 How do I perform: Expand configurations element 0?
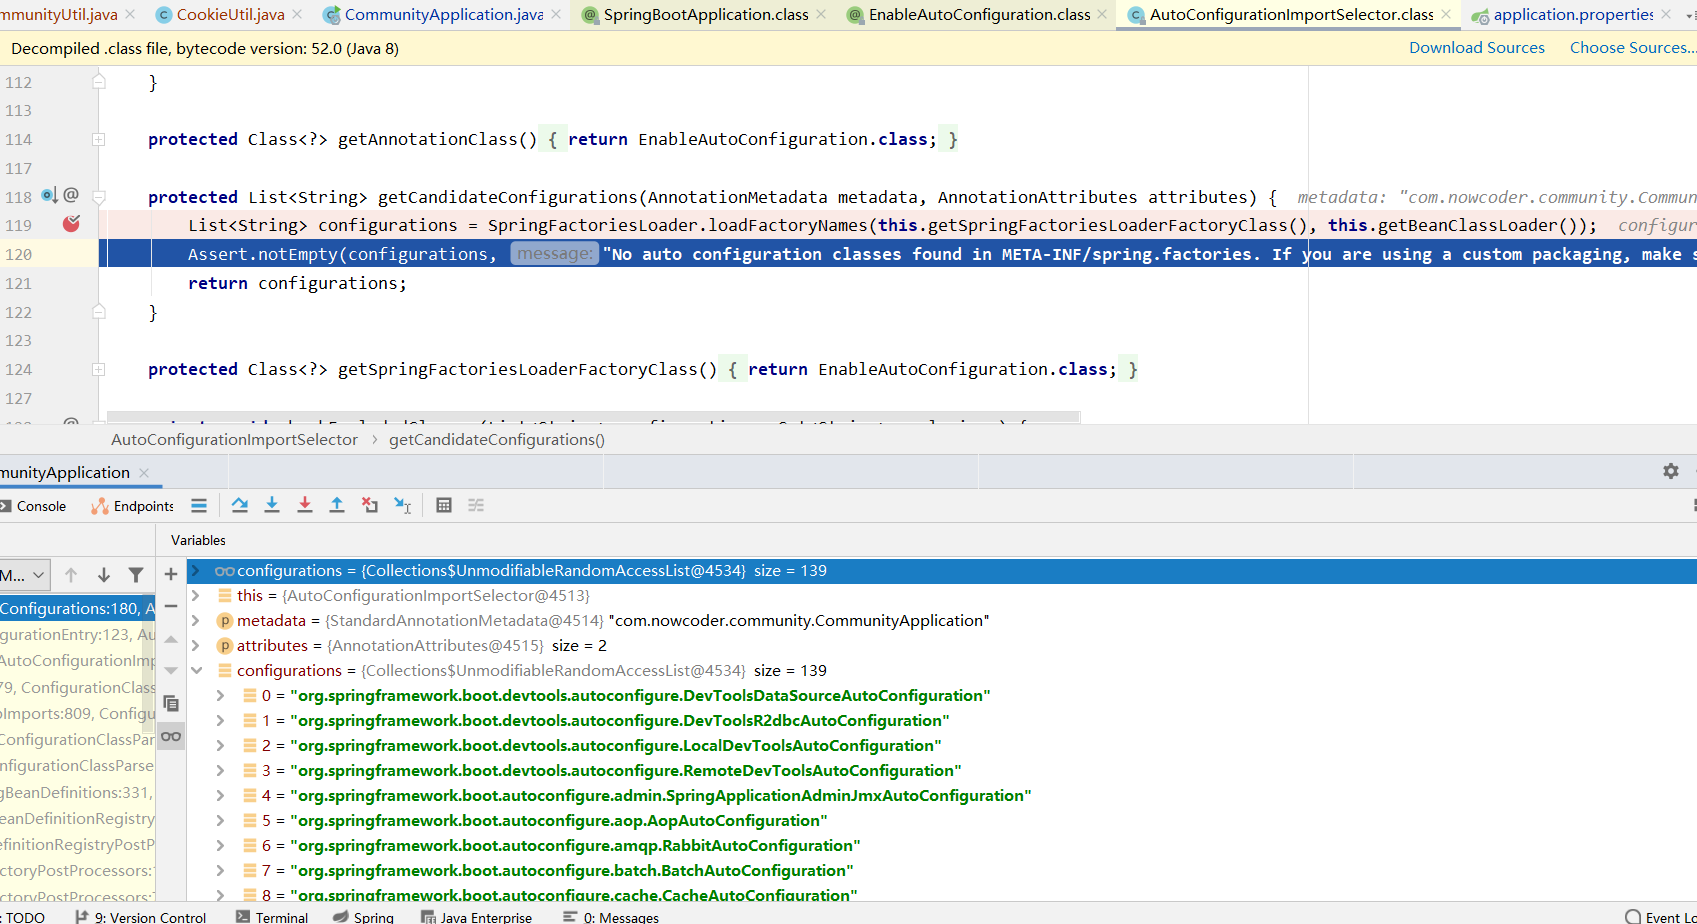(x=221, y=695)
